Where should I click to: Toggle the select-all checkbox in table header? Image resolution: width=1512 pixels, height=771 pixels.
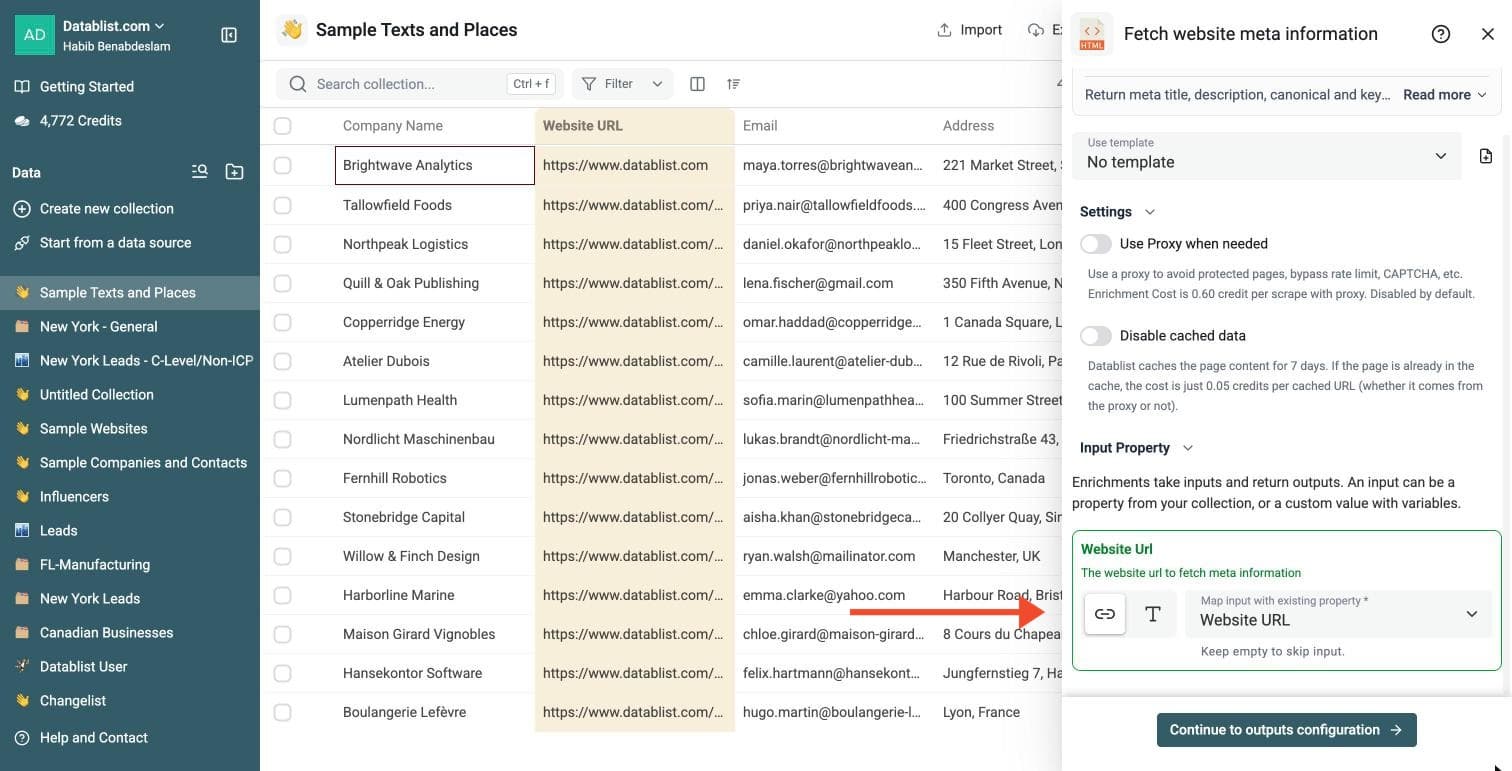click(283, 126)
